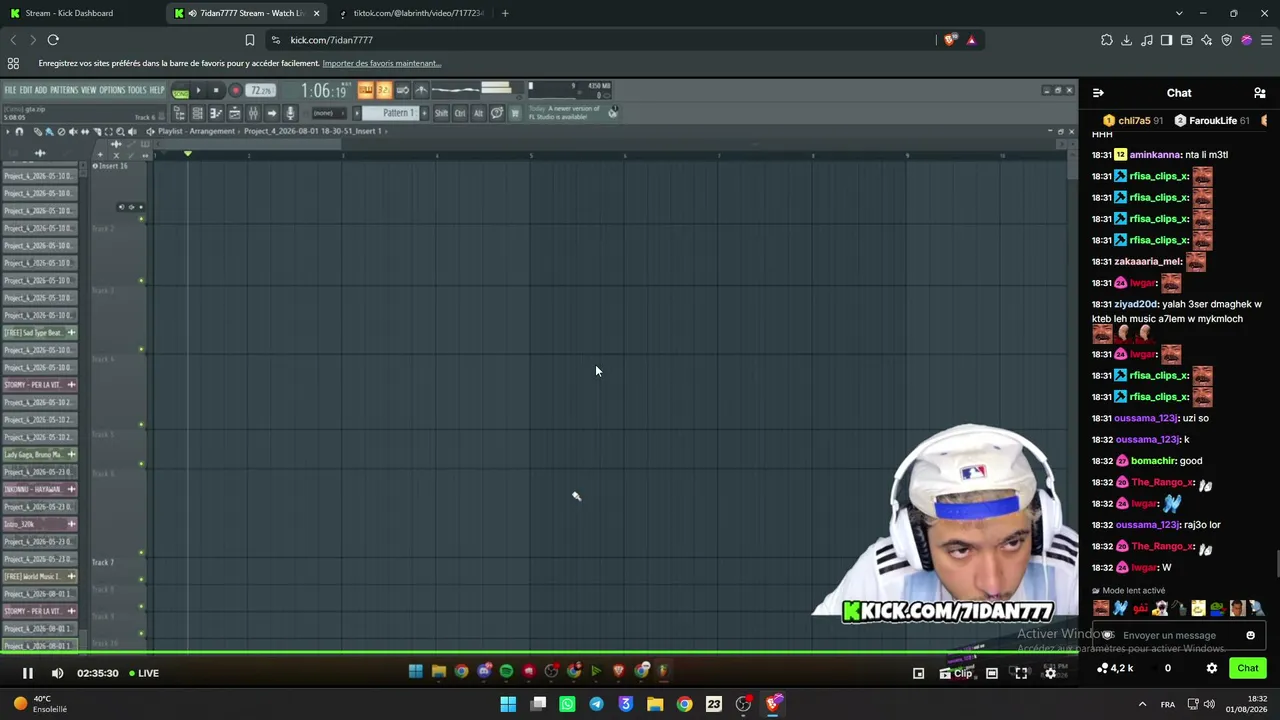
Task: Open FL Studio's TOOLS menu in the stream
Action: [x=137, y=90]
